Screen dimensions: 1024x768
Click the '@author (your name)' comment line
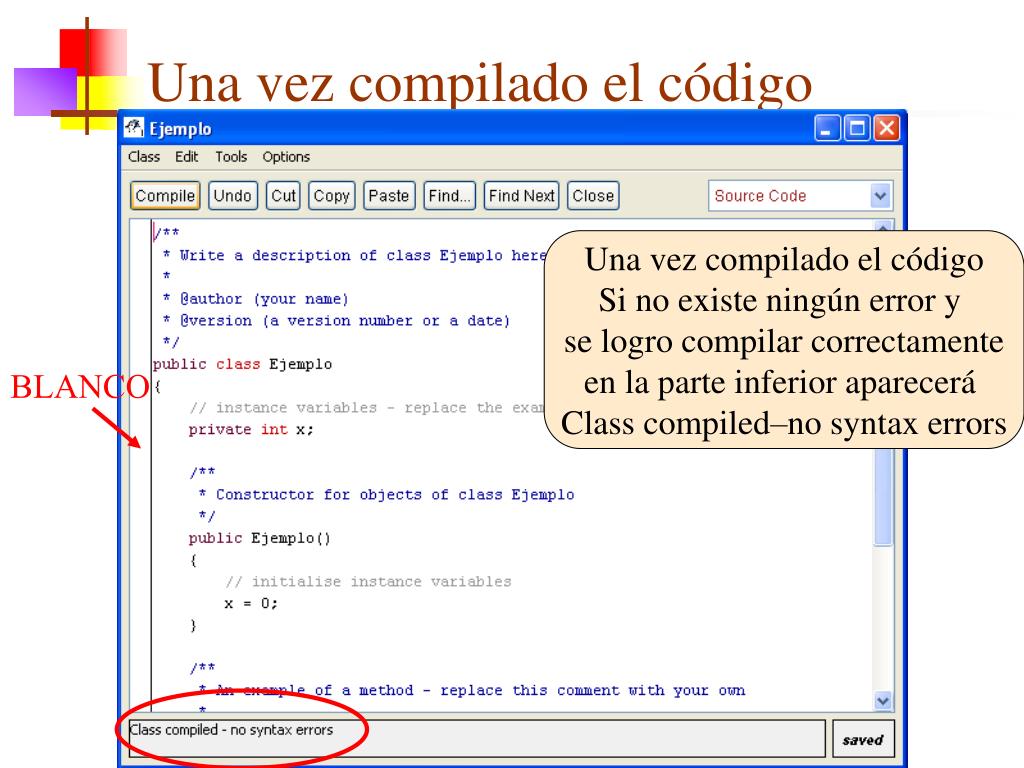point(256,298)
